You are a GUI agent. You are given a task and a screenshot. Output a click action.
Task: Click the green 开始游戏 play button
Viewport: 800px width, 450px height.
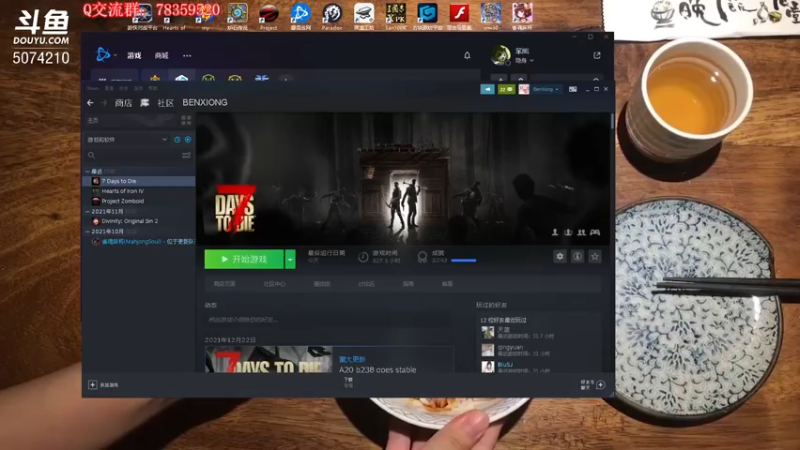[x=244, y=259]
